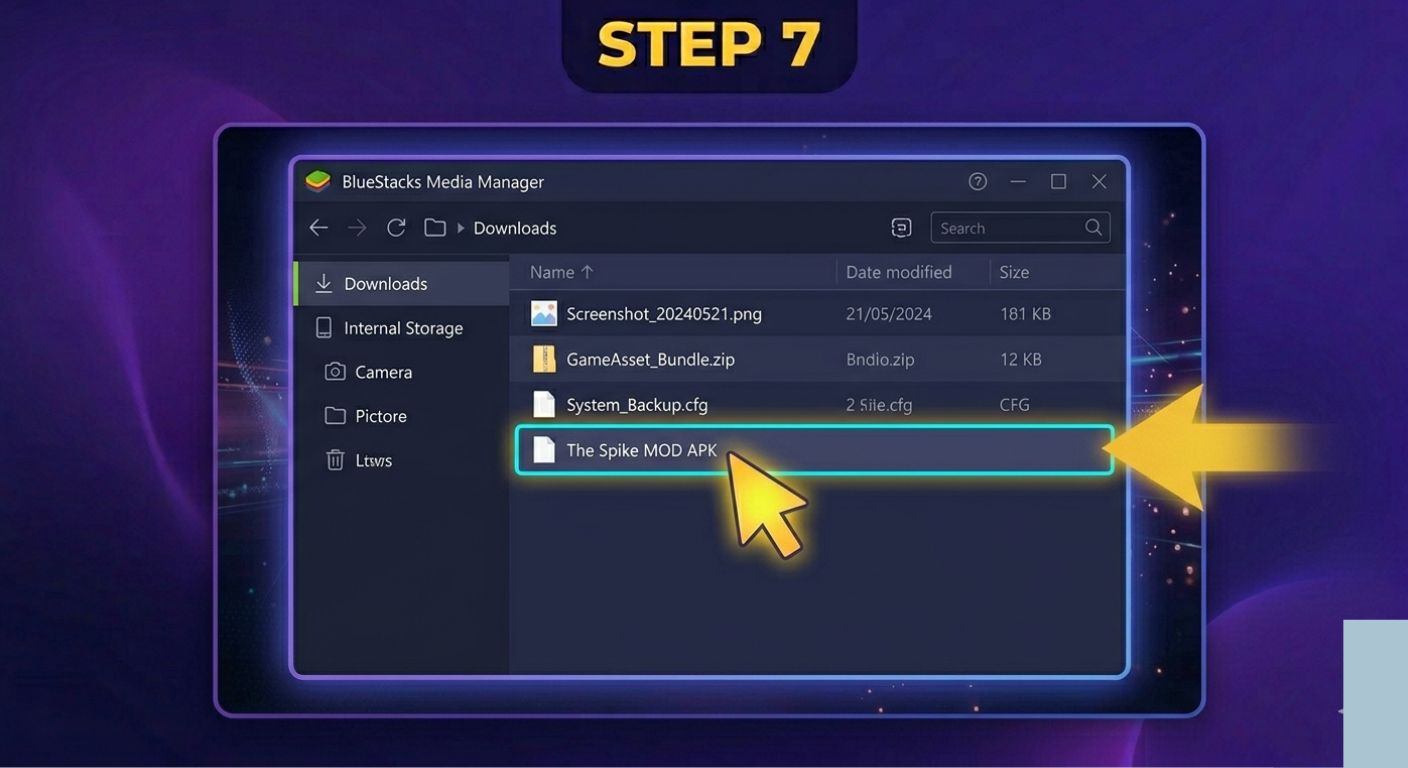This screenshot has width=1408, height=768.
Task: Open the Pictore folder label in sidebar
Action: [381, 416]
